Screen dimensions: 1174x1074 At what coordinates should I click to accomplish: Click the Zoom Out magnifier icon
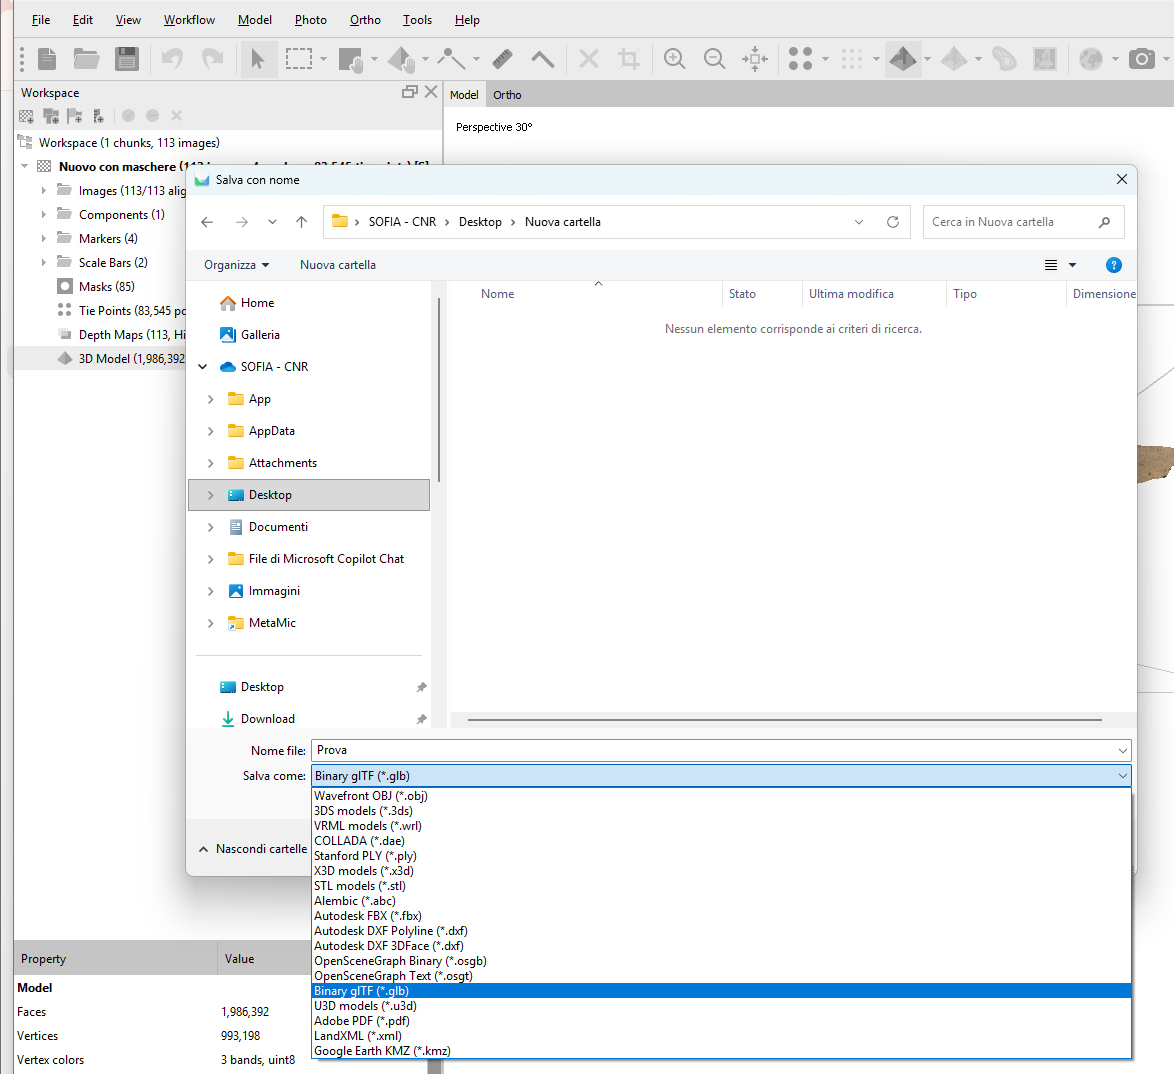pyautogui.click(x=714, y=59)
